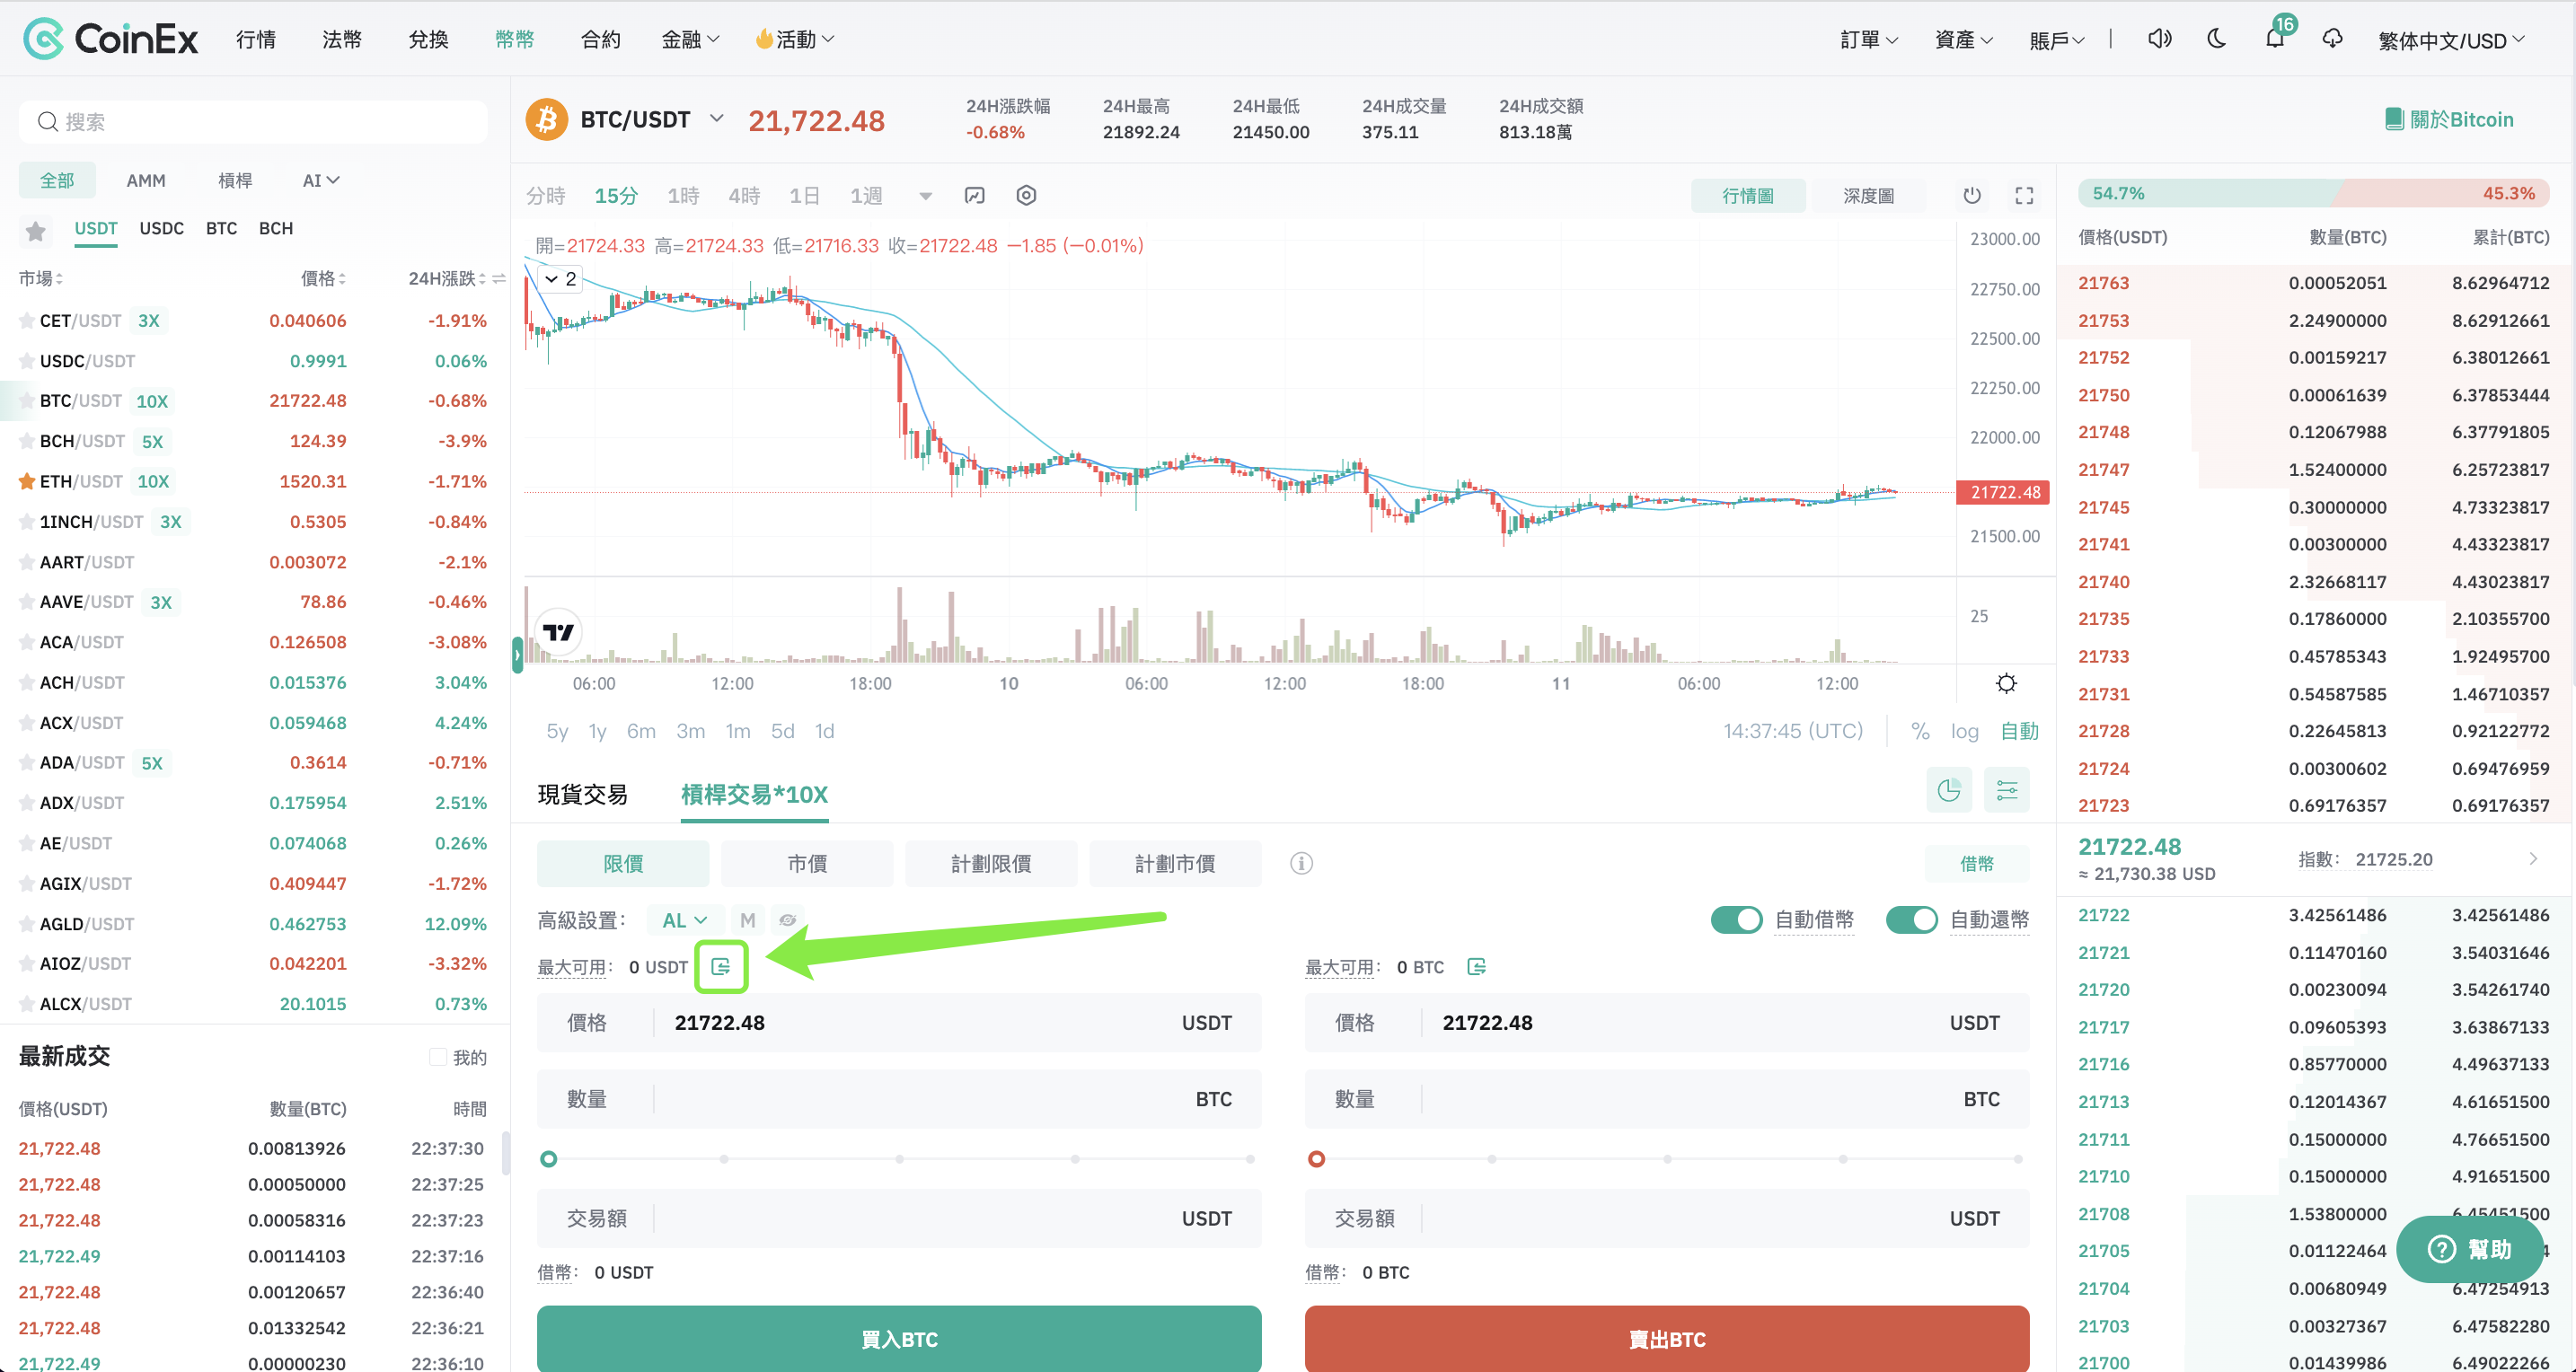Click the 借幣 borrow button
Image resolution: width=2576 pixels, height=1372 pixels.
[1976, 863]
